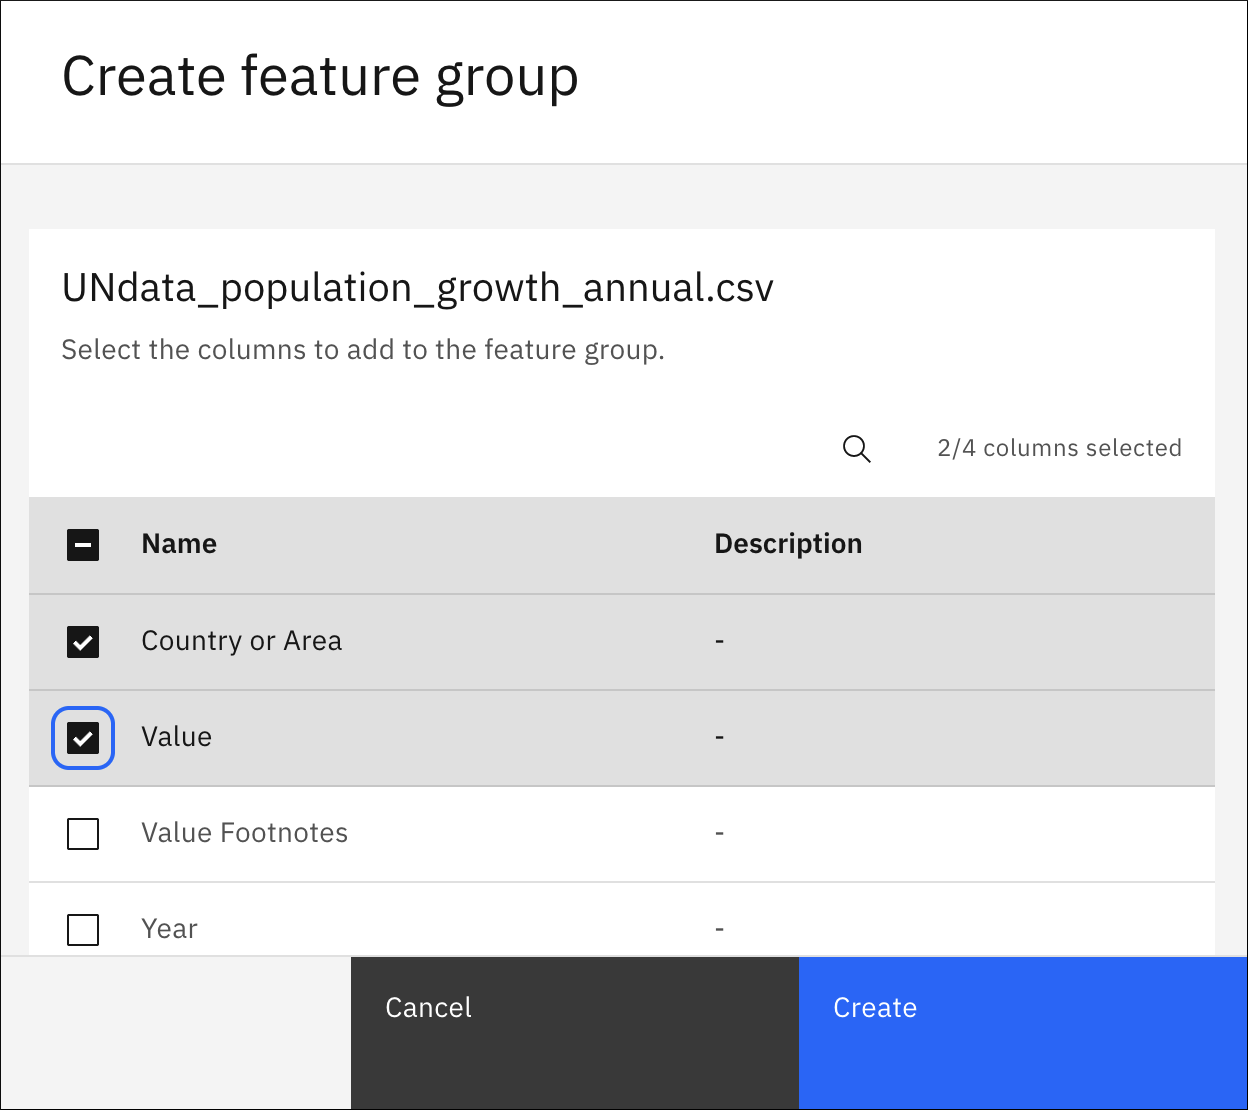Click the Cancel button
Screen dimensions: 1248x1110
(575, 1033)
